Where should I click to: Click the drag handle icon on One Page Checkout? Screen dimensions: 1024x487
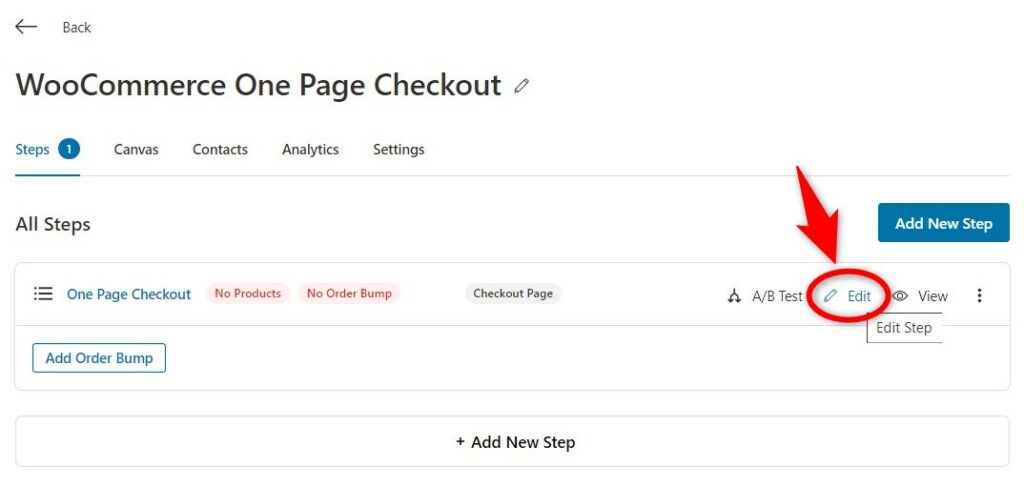tap(43, 294)
